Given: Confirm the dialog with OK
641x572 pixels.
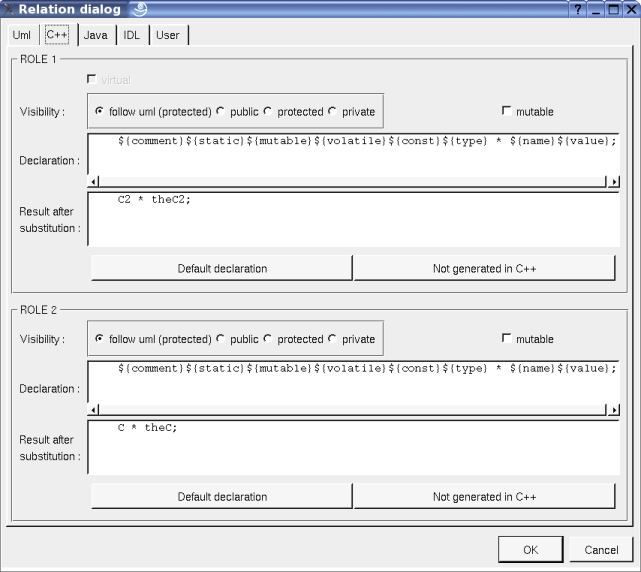Looking at the screenshot, I should (531, 550).
